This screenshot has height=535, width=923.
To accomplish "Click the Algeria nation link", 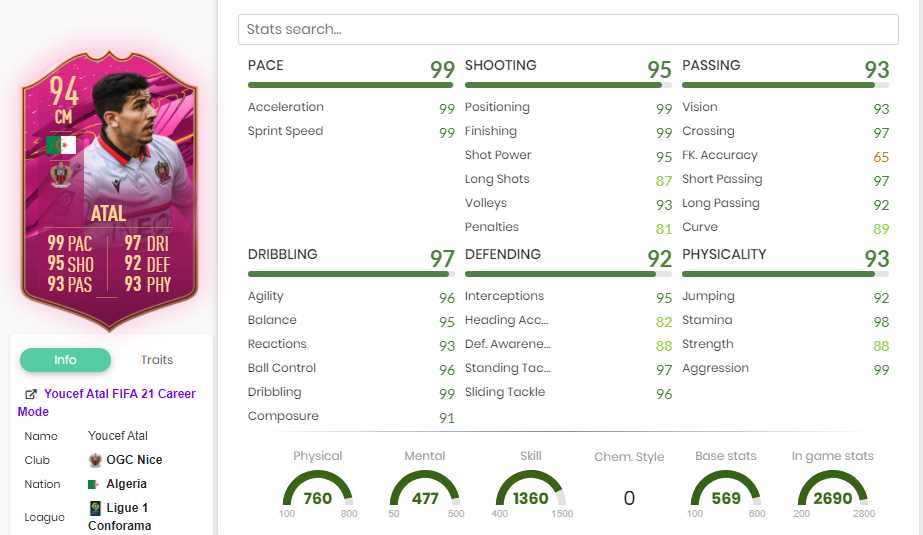I will coord(127,484).
